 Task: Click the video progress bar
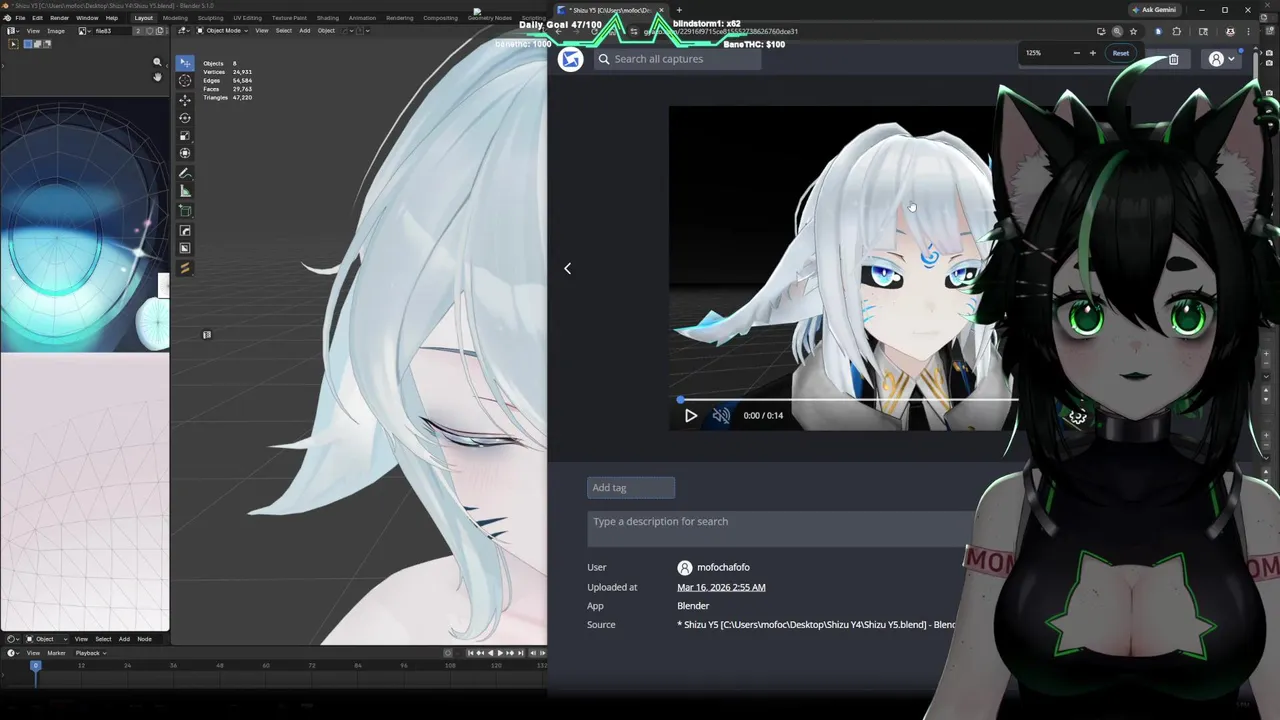pyautogui.click(x=848, y=400)
